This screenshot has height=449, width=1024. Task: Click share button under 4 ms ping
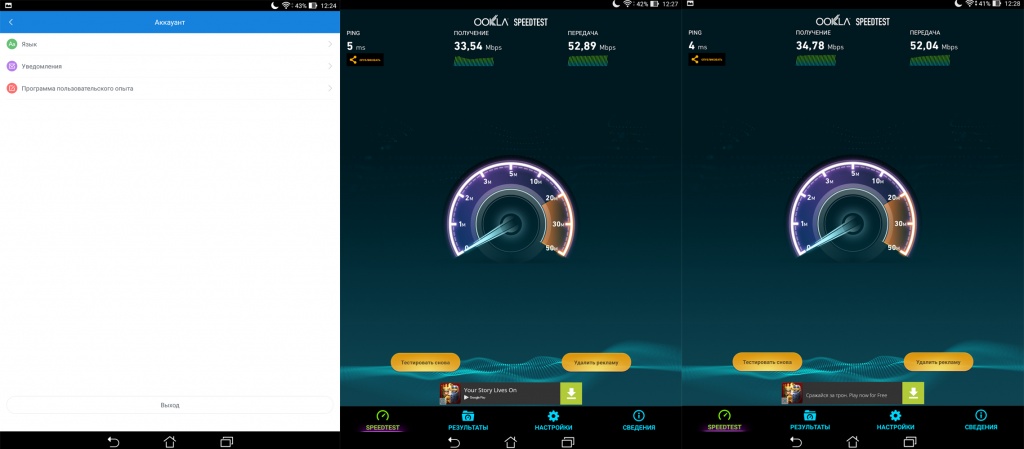(707, 59)
